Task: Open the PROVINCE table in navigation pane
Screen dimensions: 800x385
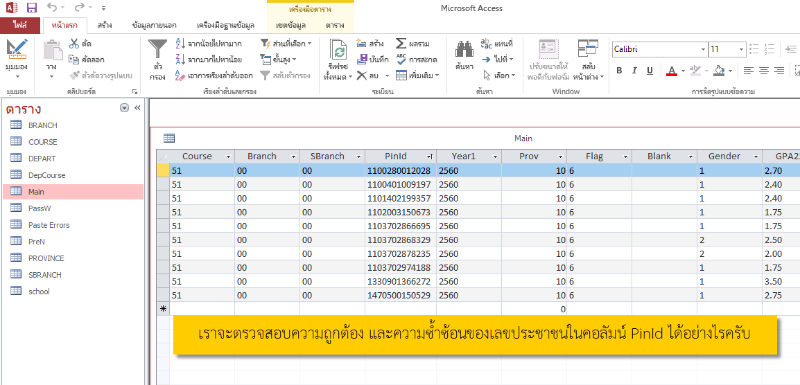Action: click(x=46, y=258)
